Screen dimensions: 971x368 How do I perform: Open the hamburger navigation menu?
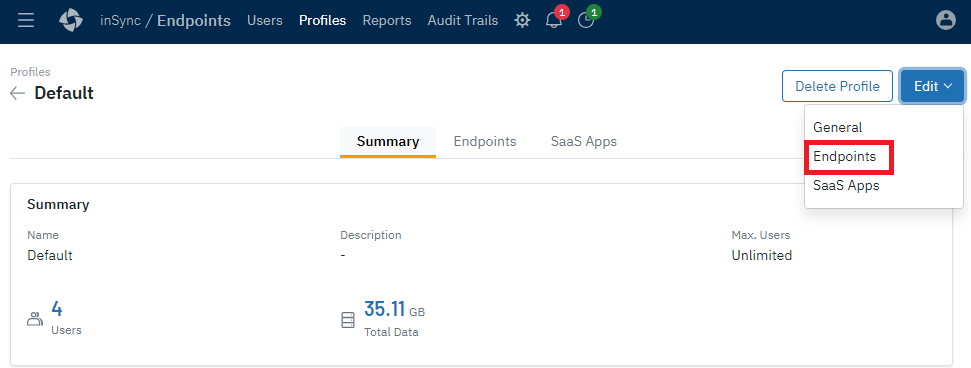click(26, 20)
